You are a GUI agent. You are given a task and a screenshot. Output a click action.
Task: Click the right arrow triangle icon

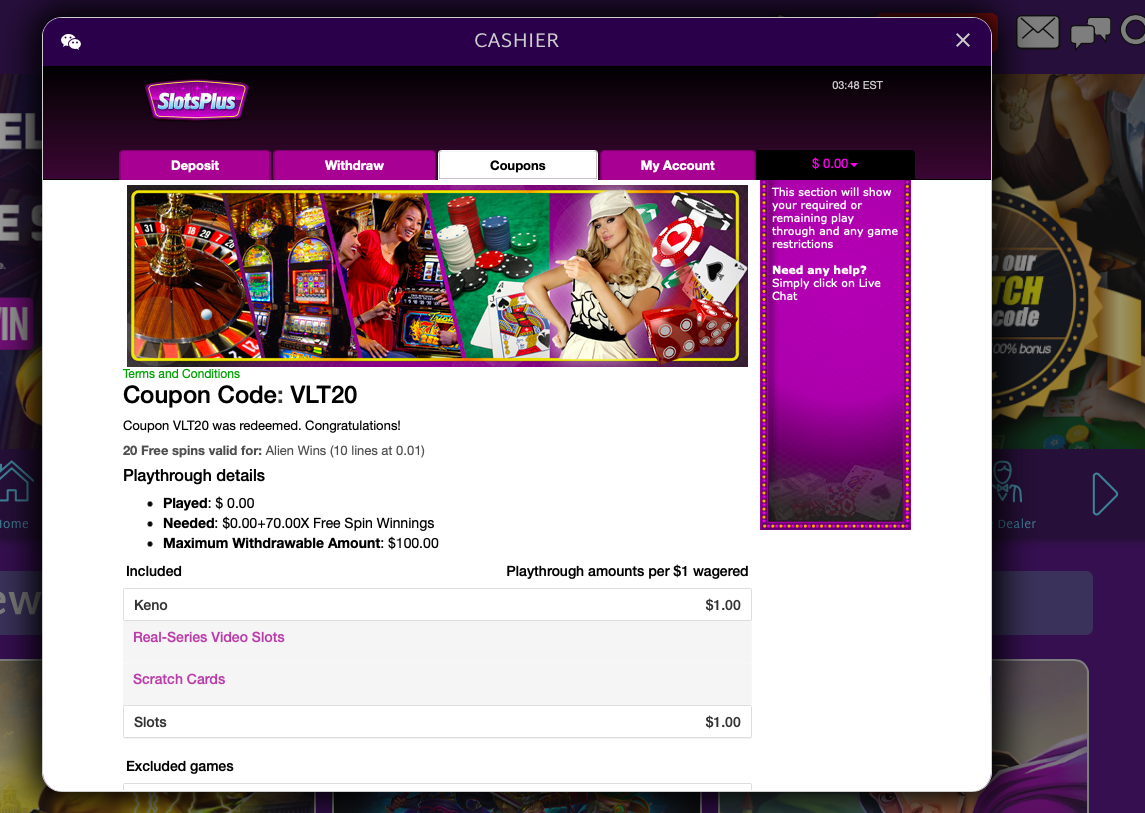(x=1104, y=493)
